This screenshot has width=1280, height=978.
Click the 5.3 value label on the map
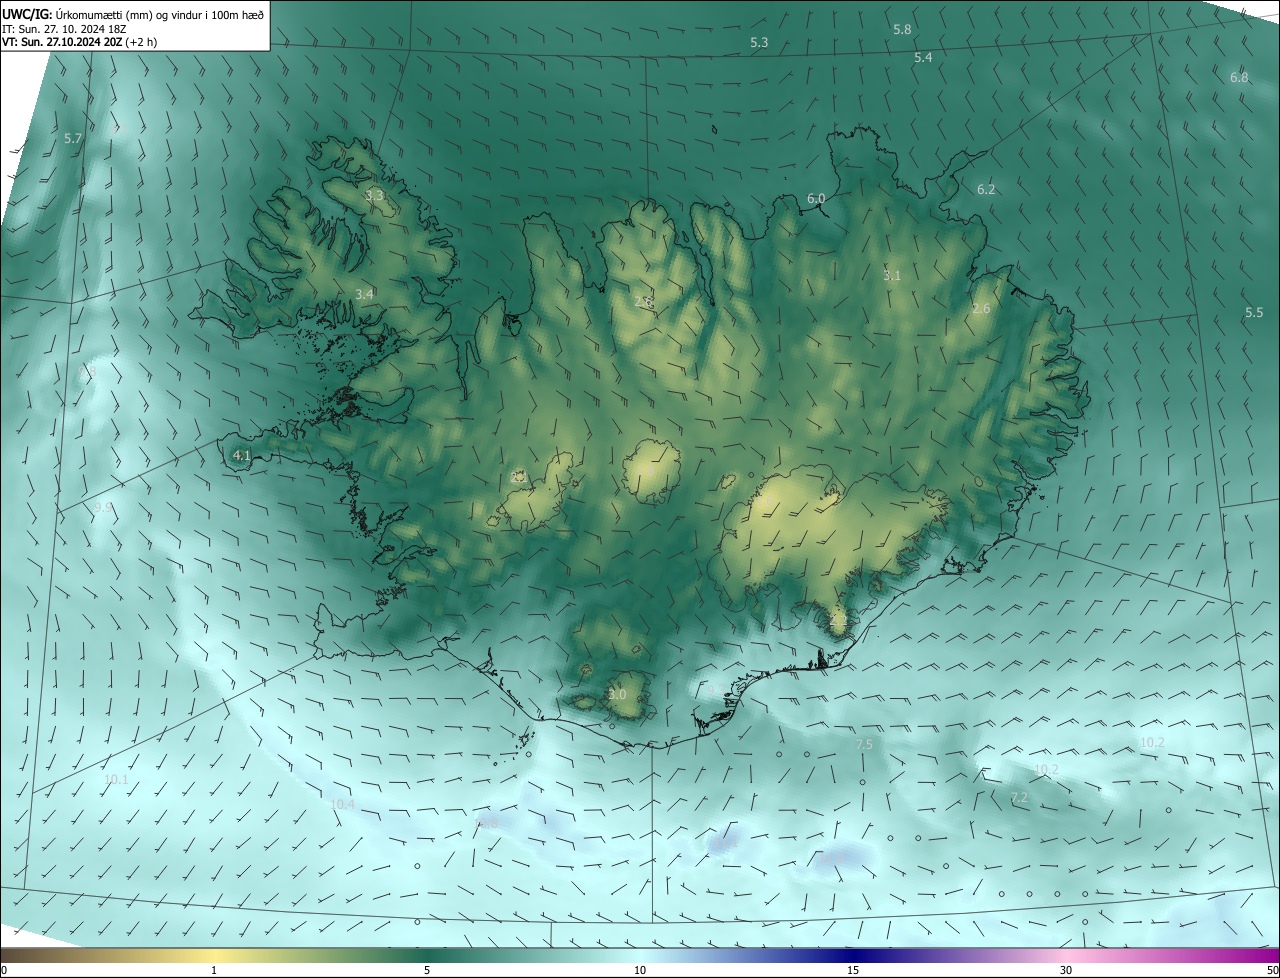pos(759,43)
